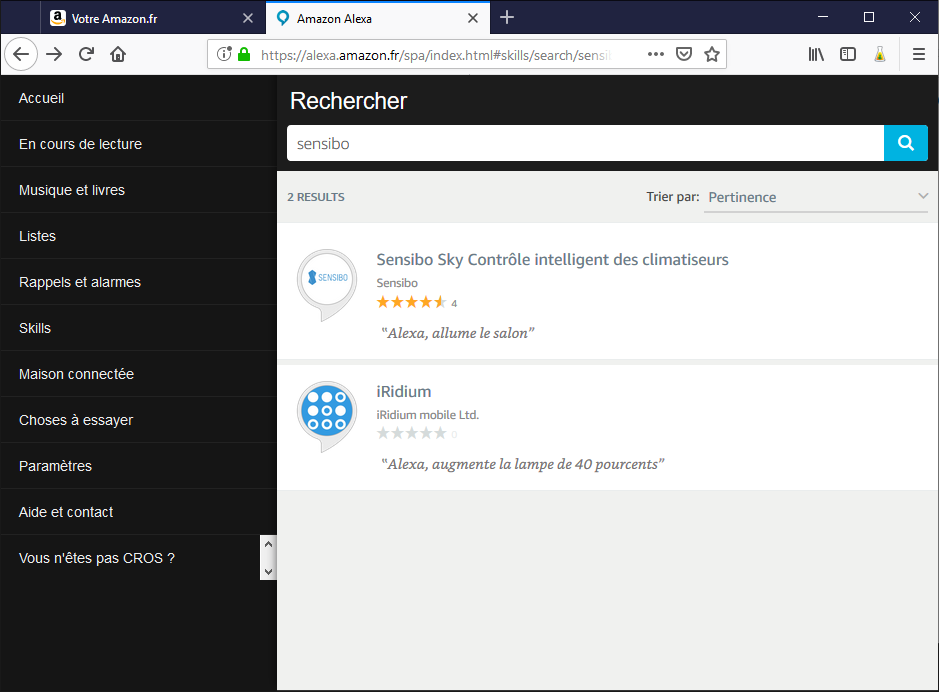Expand the Trier par Pertinence dropdown
939x692 pixels.
(x=816, y=197)
